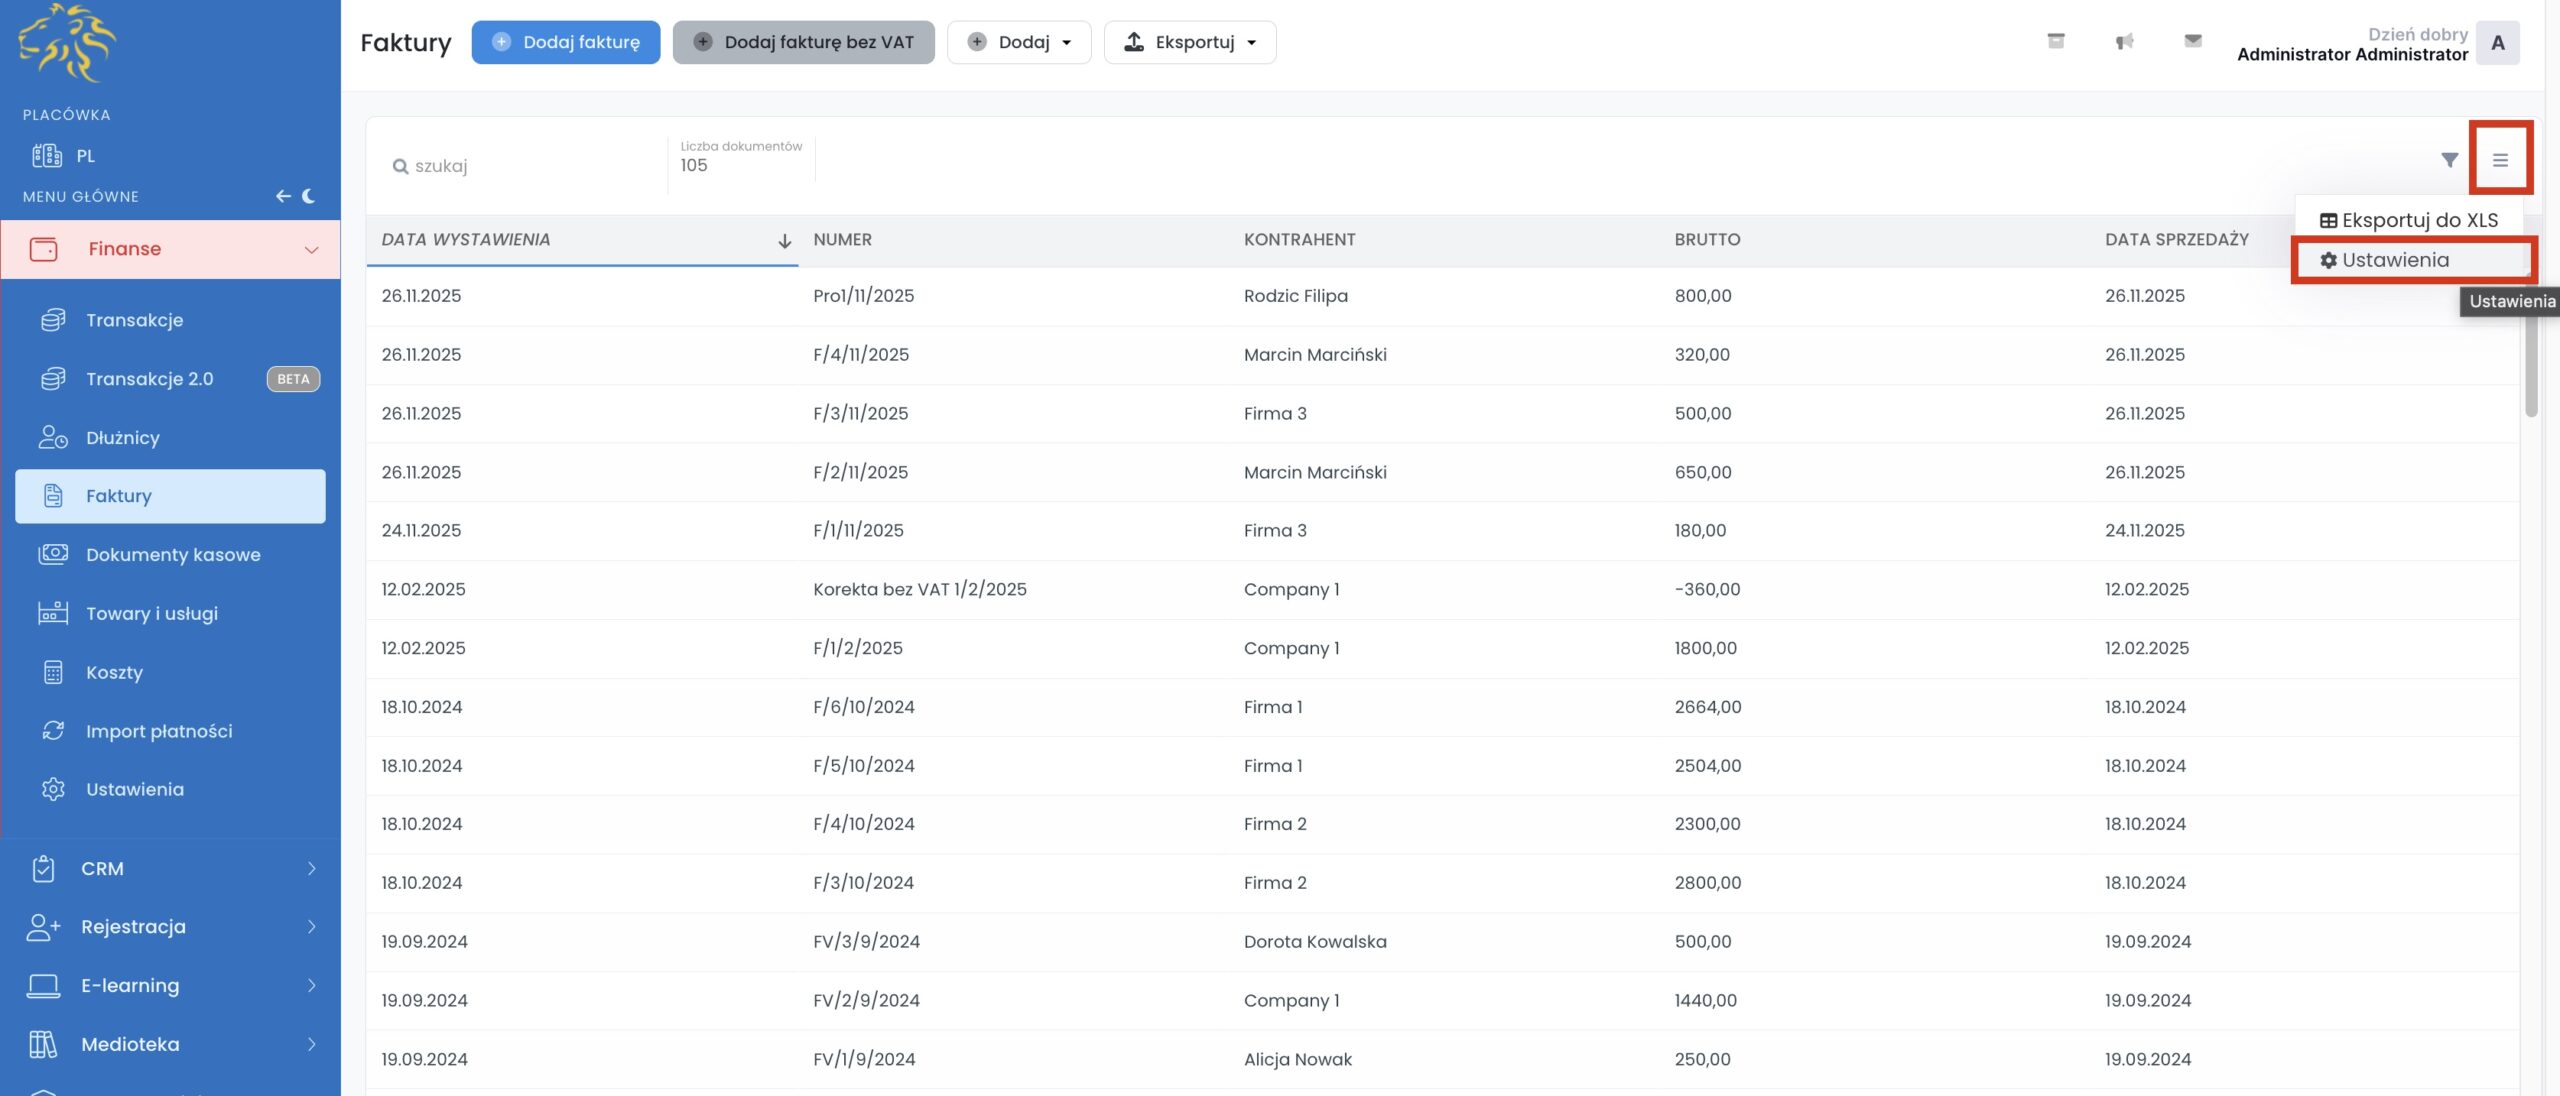The height and width of the screenshot is (1096, 2560).
Task: Open the envelope messages icon
Action: (x=2192, y=41)
